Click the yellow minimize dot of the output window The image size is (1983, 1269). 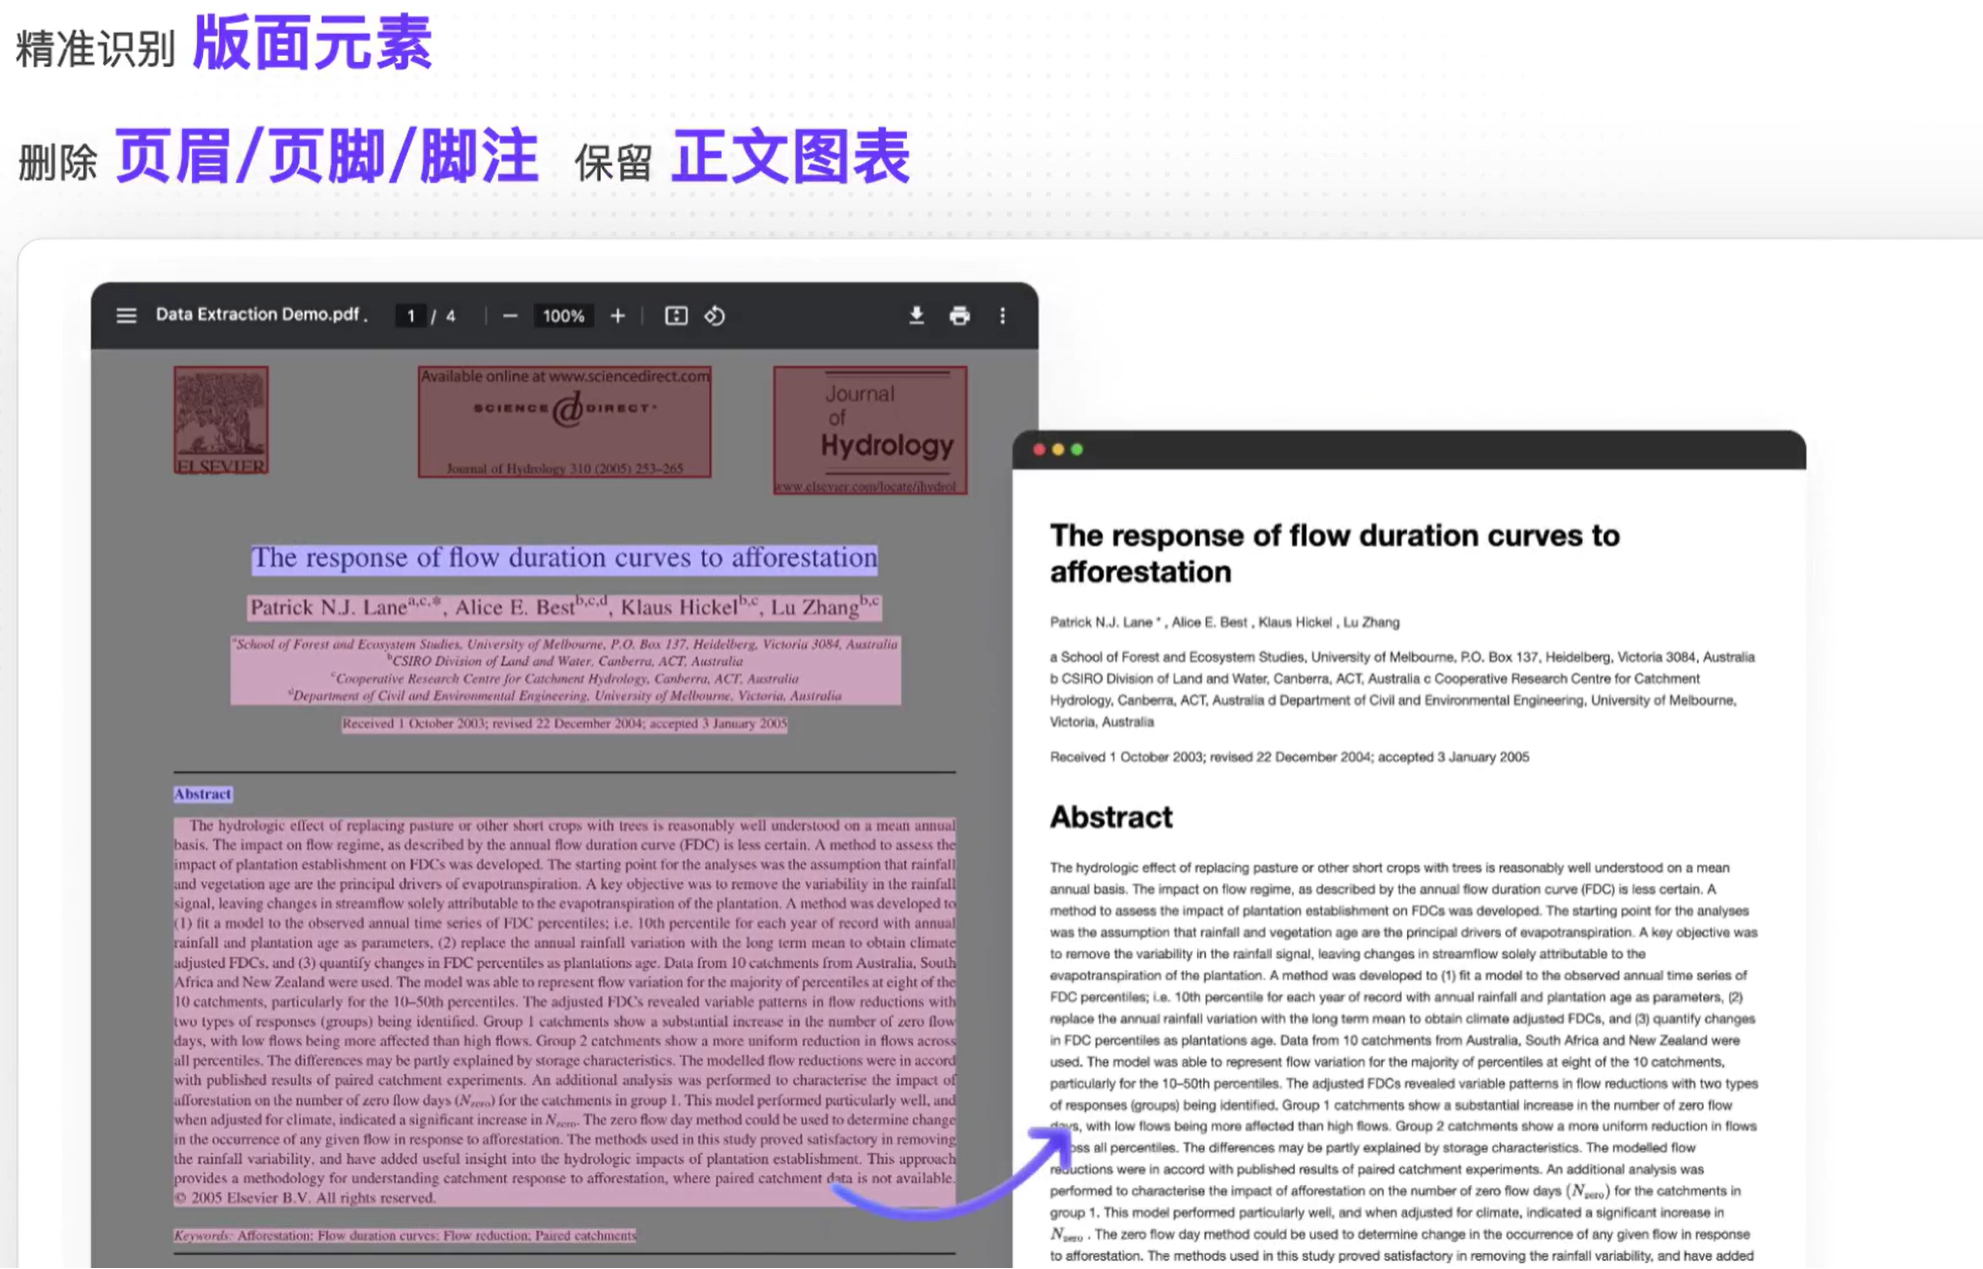tap(1058, 450)
